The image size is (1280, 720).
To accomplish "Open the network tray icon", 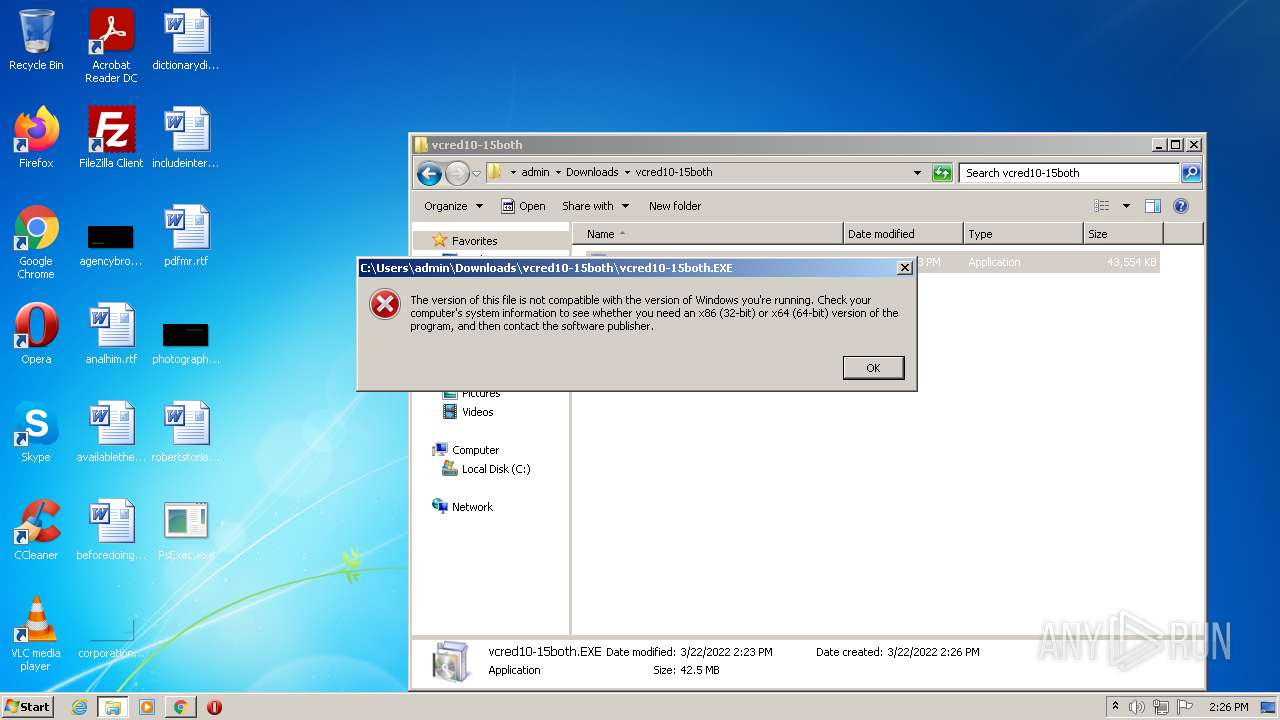I will pos(1161,707).
